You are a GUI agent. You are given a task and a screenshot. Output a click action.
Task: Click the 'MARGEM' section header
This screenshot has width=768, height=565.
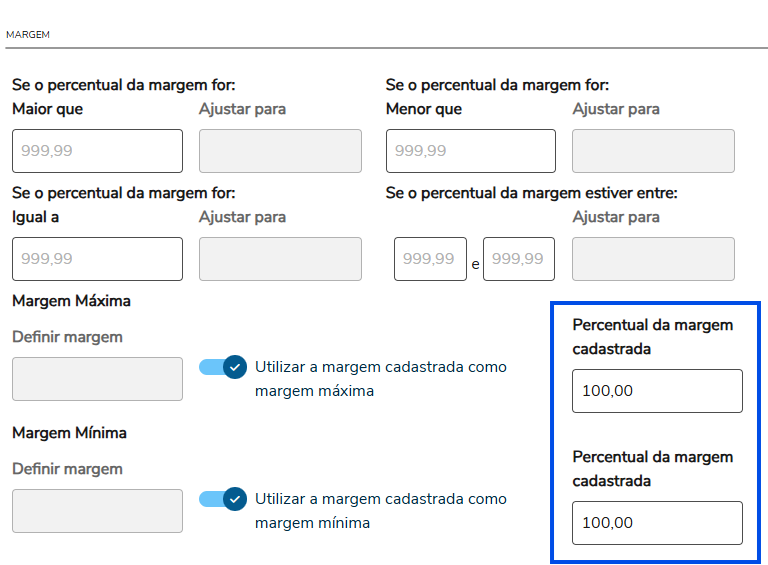pyautogui.click(x=28, y=35)
